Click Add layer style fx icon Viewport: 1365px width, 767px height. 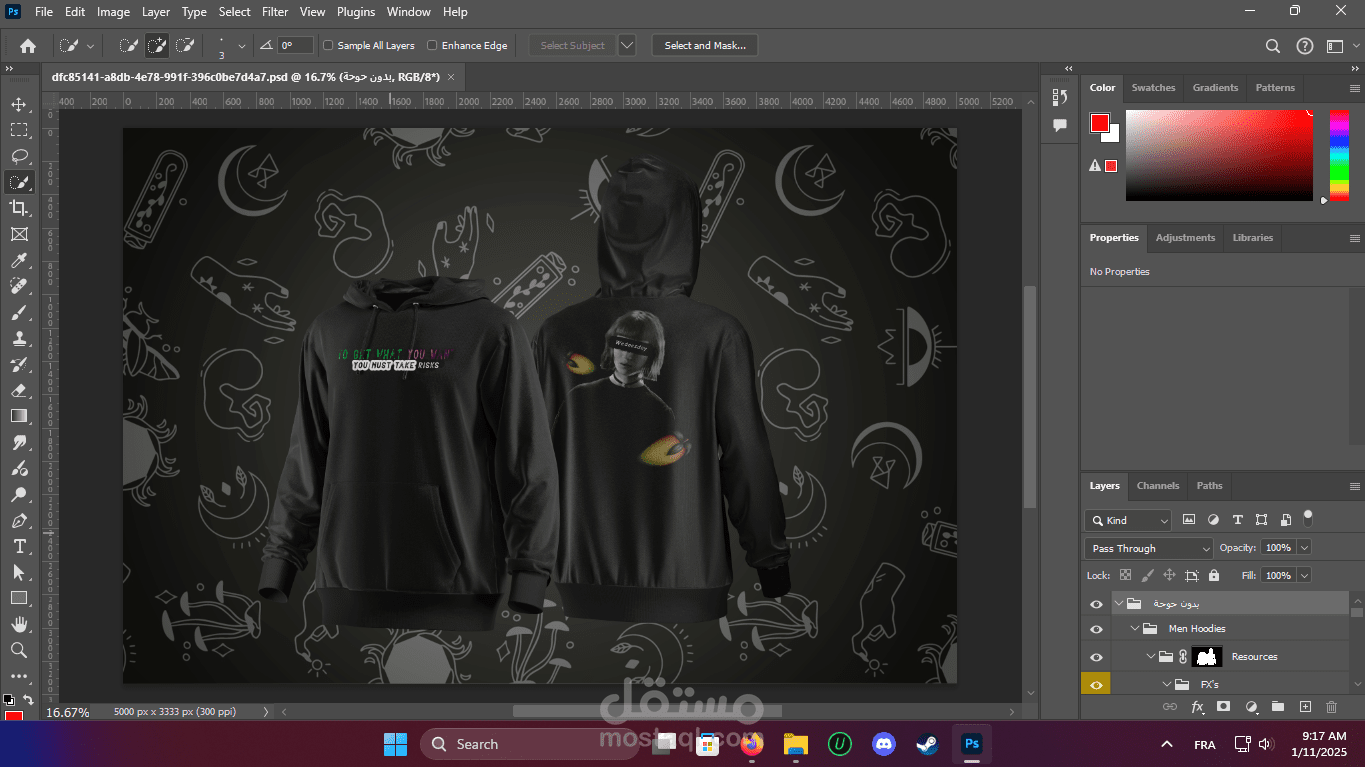coord(1197,706)
